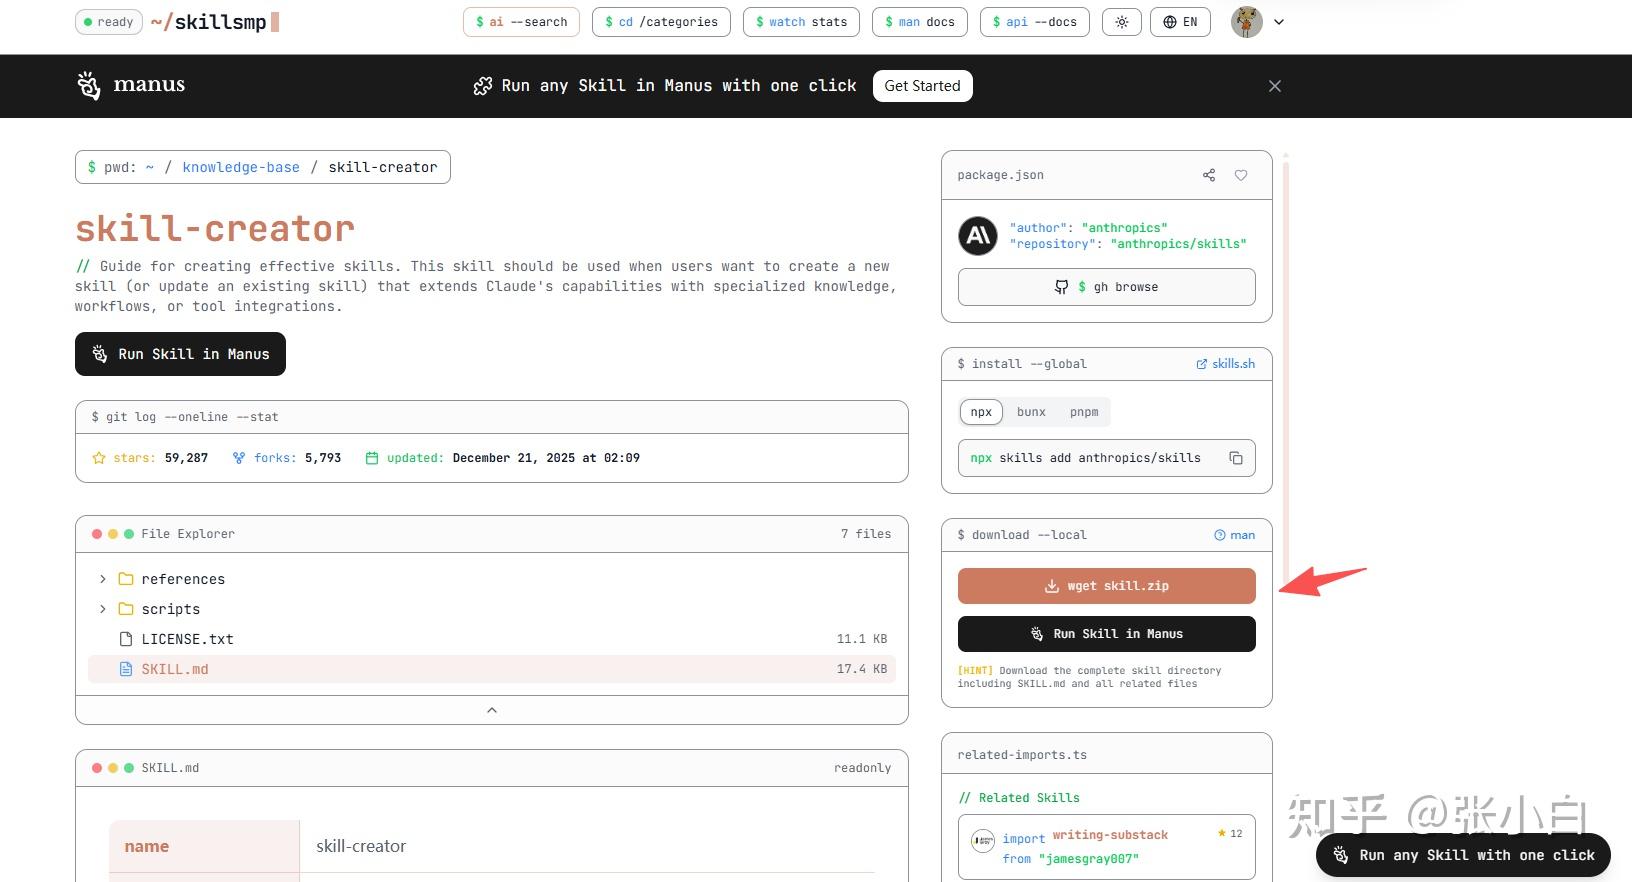Download with wget skill.zip button
This screenshot has height=882, width=1632.
[1106, 586]
